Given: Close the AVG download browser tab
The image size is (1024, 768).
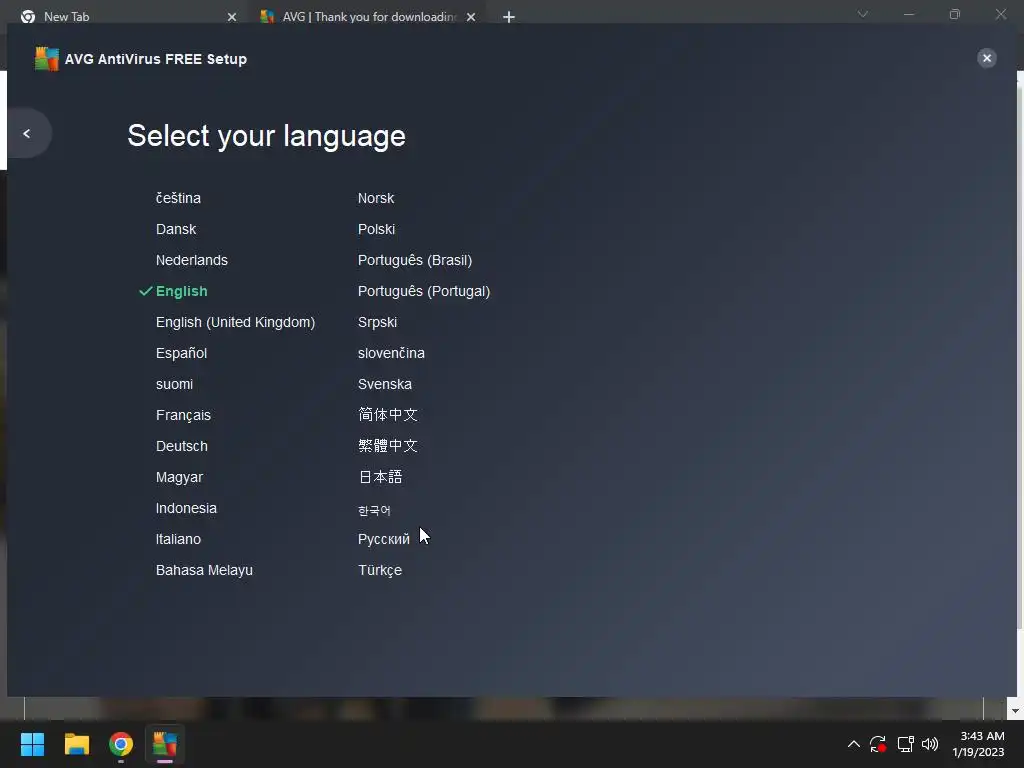Looking at the screenshot, I should tap(471, 17).
